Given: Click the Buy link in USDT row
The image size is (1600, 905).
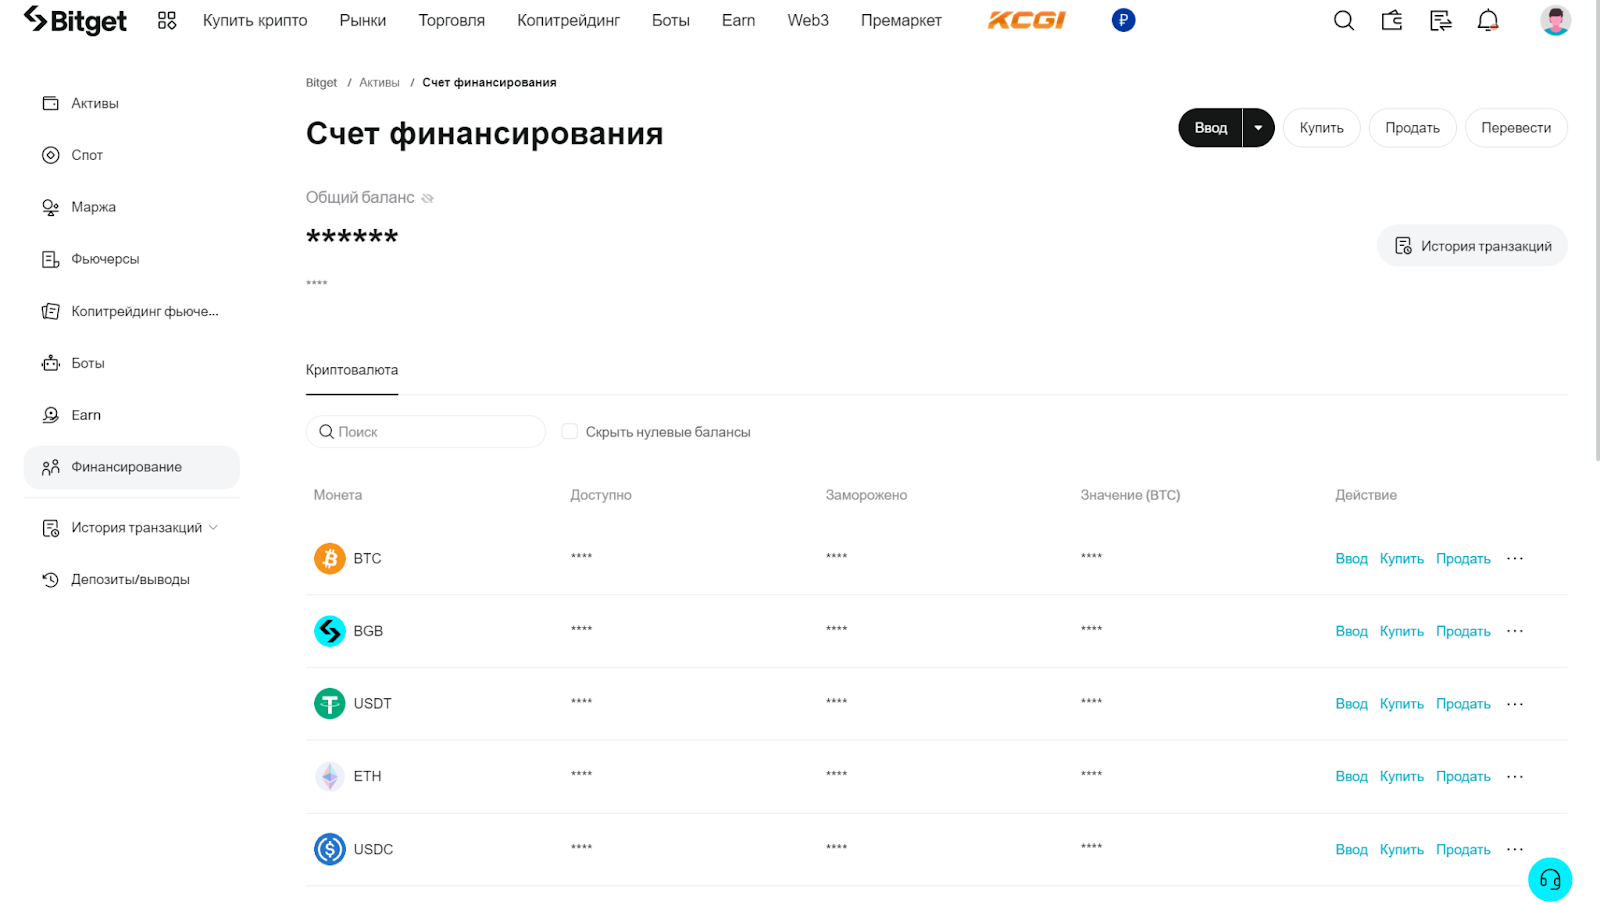Looking at the screenshot, I should pos(1401,704).
